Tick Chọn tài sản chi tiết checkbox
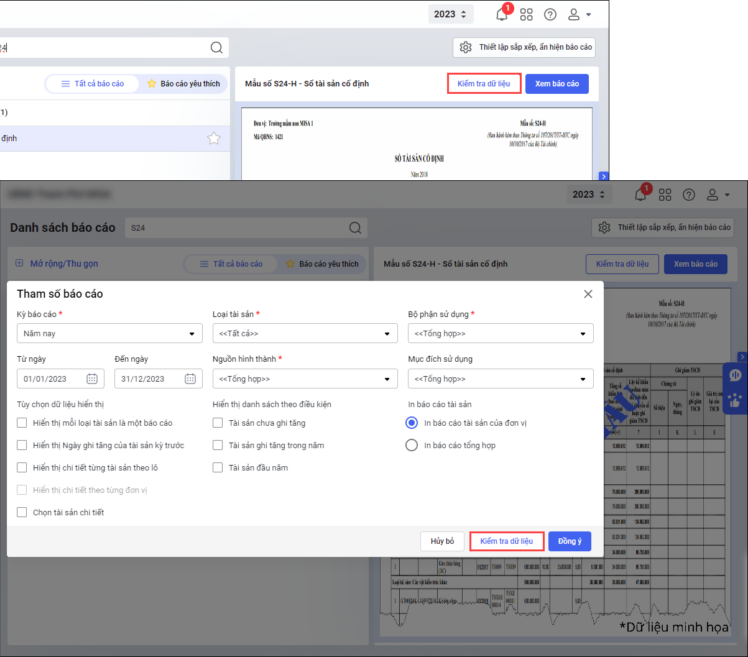The height and width of the screenshot is (657, 748). pyautogui.click(x=22, y=512)
